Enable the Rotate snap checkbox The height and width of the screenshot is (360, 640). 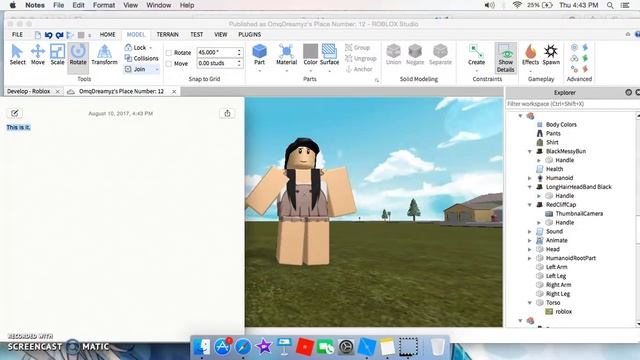169,53
